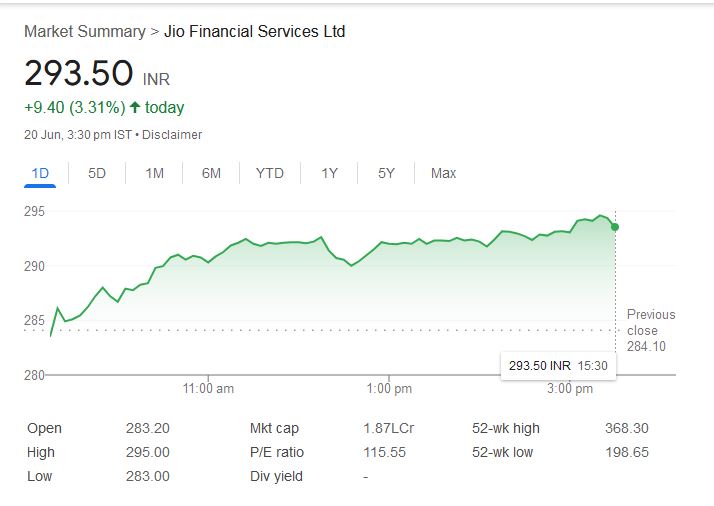
Task: Switch to the Max range tab
Action: click(443, 173)
